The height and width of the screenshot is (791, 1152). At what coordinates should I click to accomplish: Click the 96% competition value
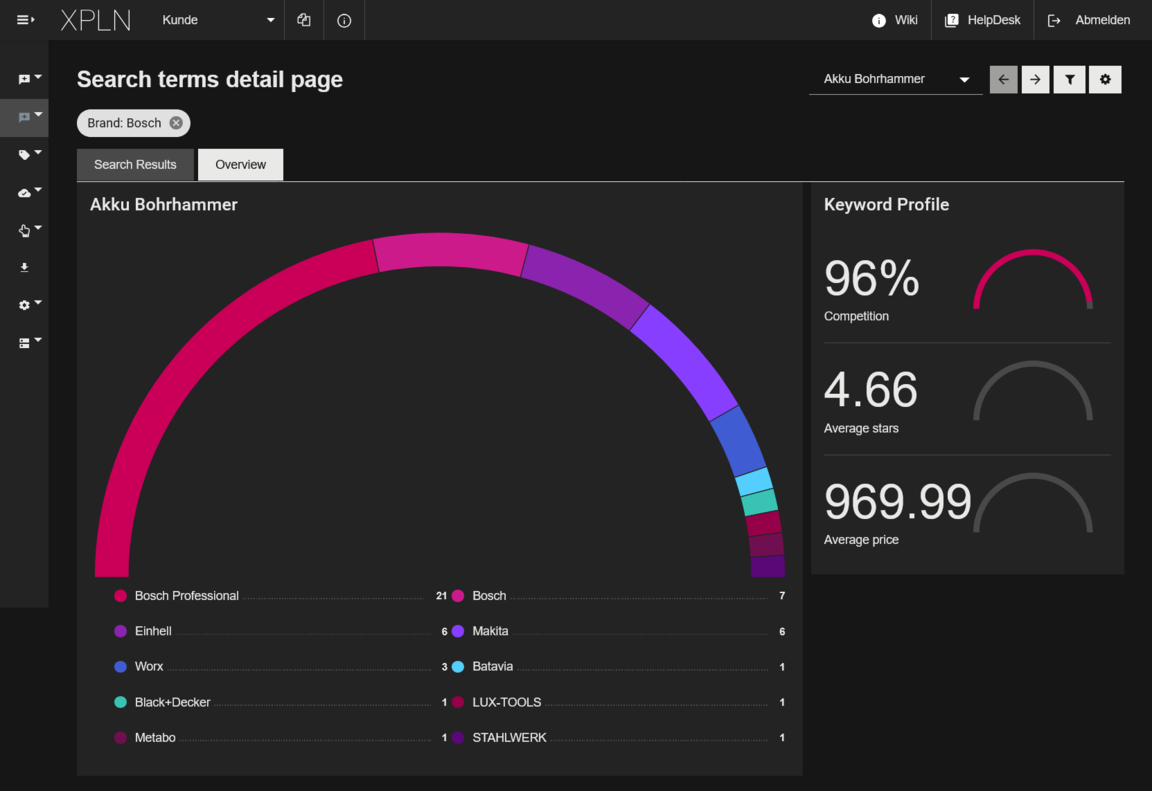[x=871, y=278]
